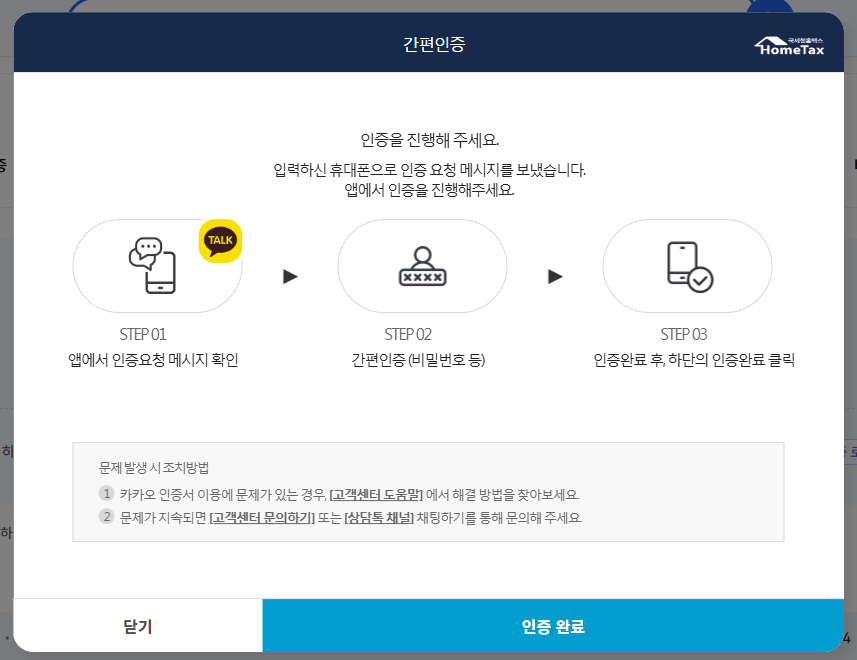857x660 pixels.
Task: Click the 닫기 button
Action: [136, 624]
